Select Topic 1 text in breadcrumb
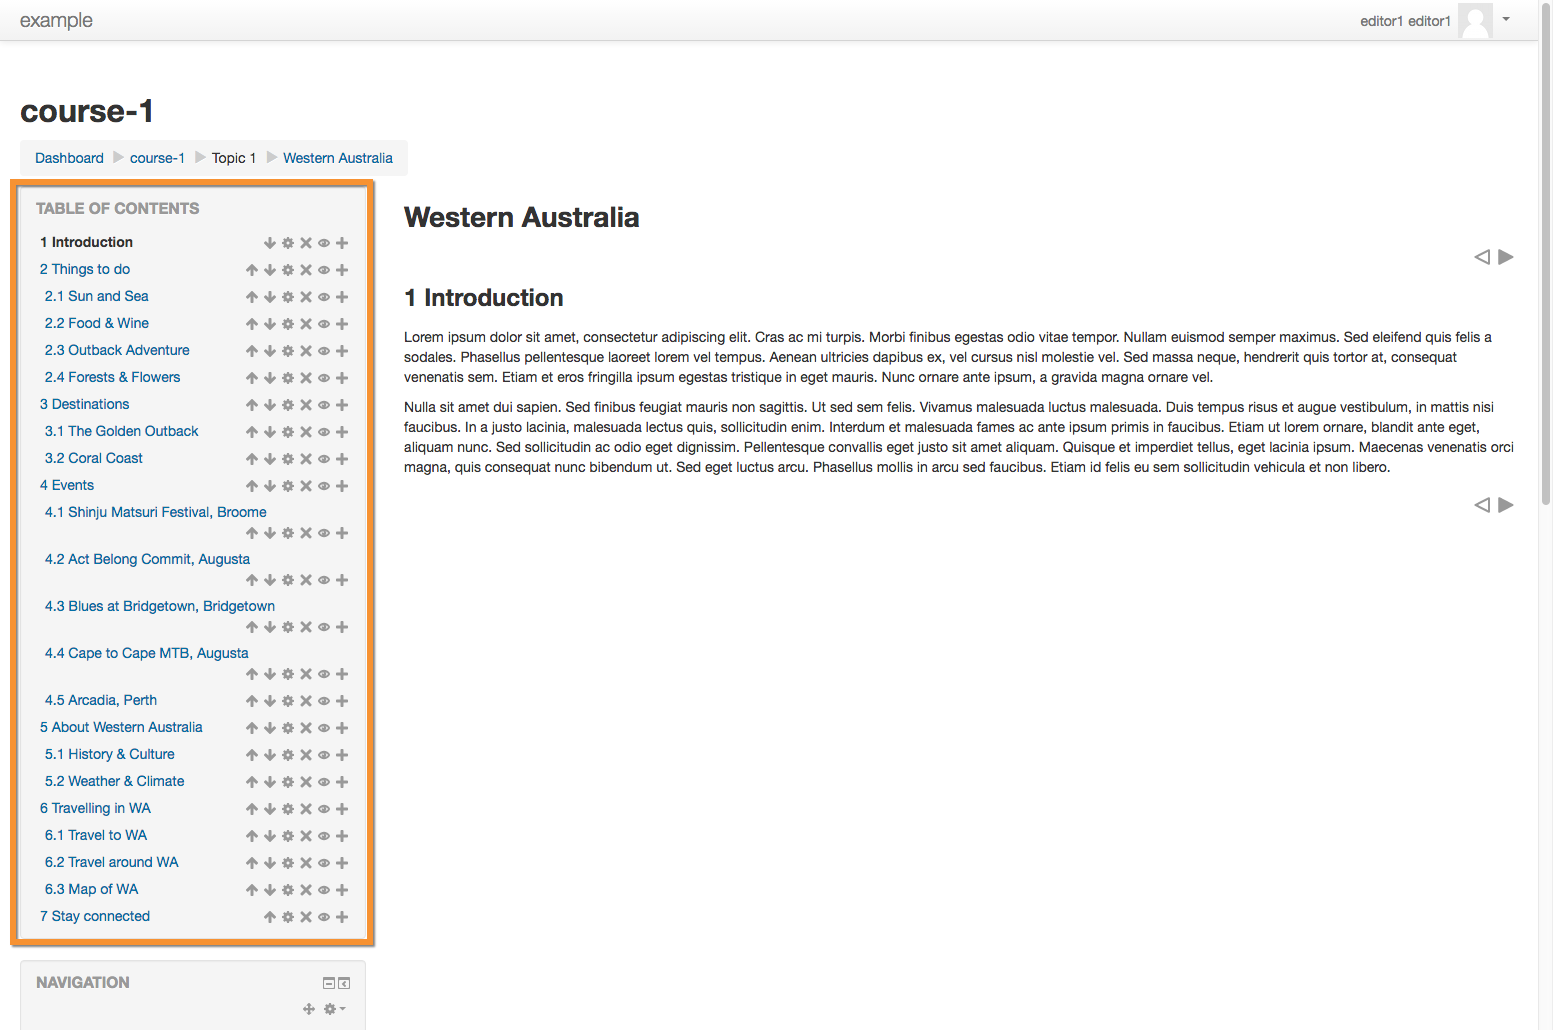 pos(234,158)
